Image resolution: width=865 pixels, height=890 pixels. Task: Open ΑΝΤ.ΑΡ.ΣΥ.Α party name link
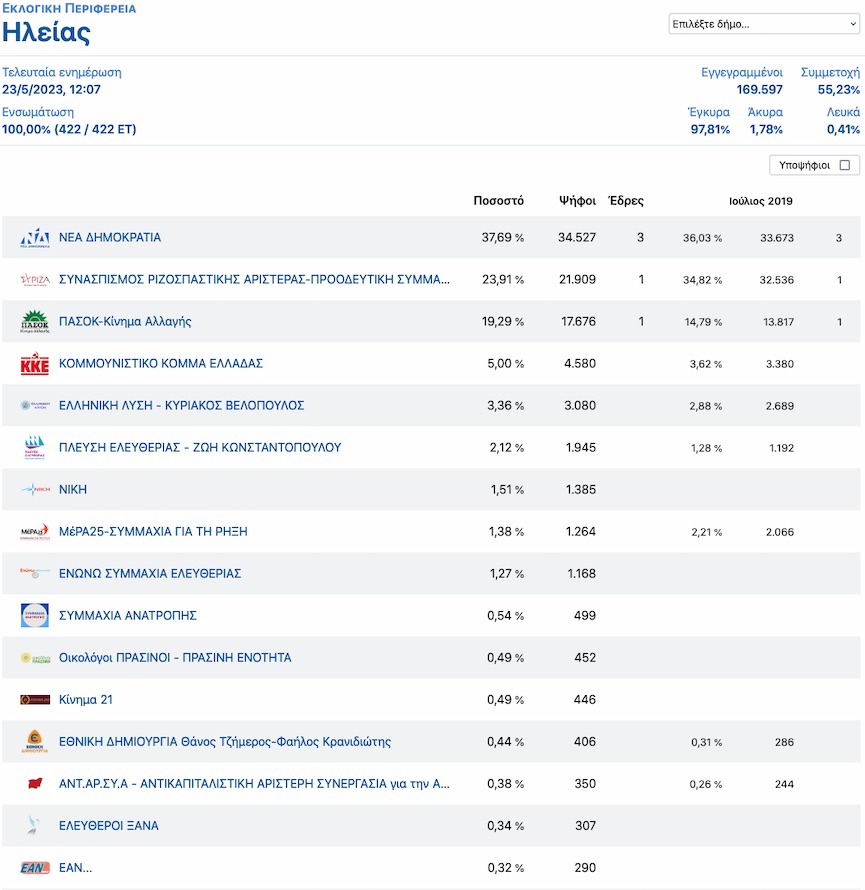[x=254, y=783]
